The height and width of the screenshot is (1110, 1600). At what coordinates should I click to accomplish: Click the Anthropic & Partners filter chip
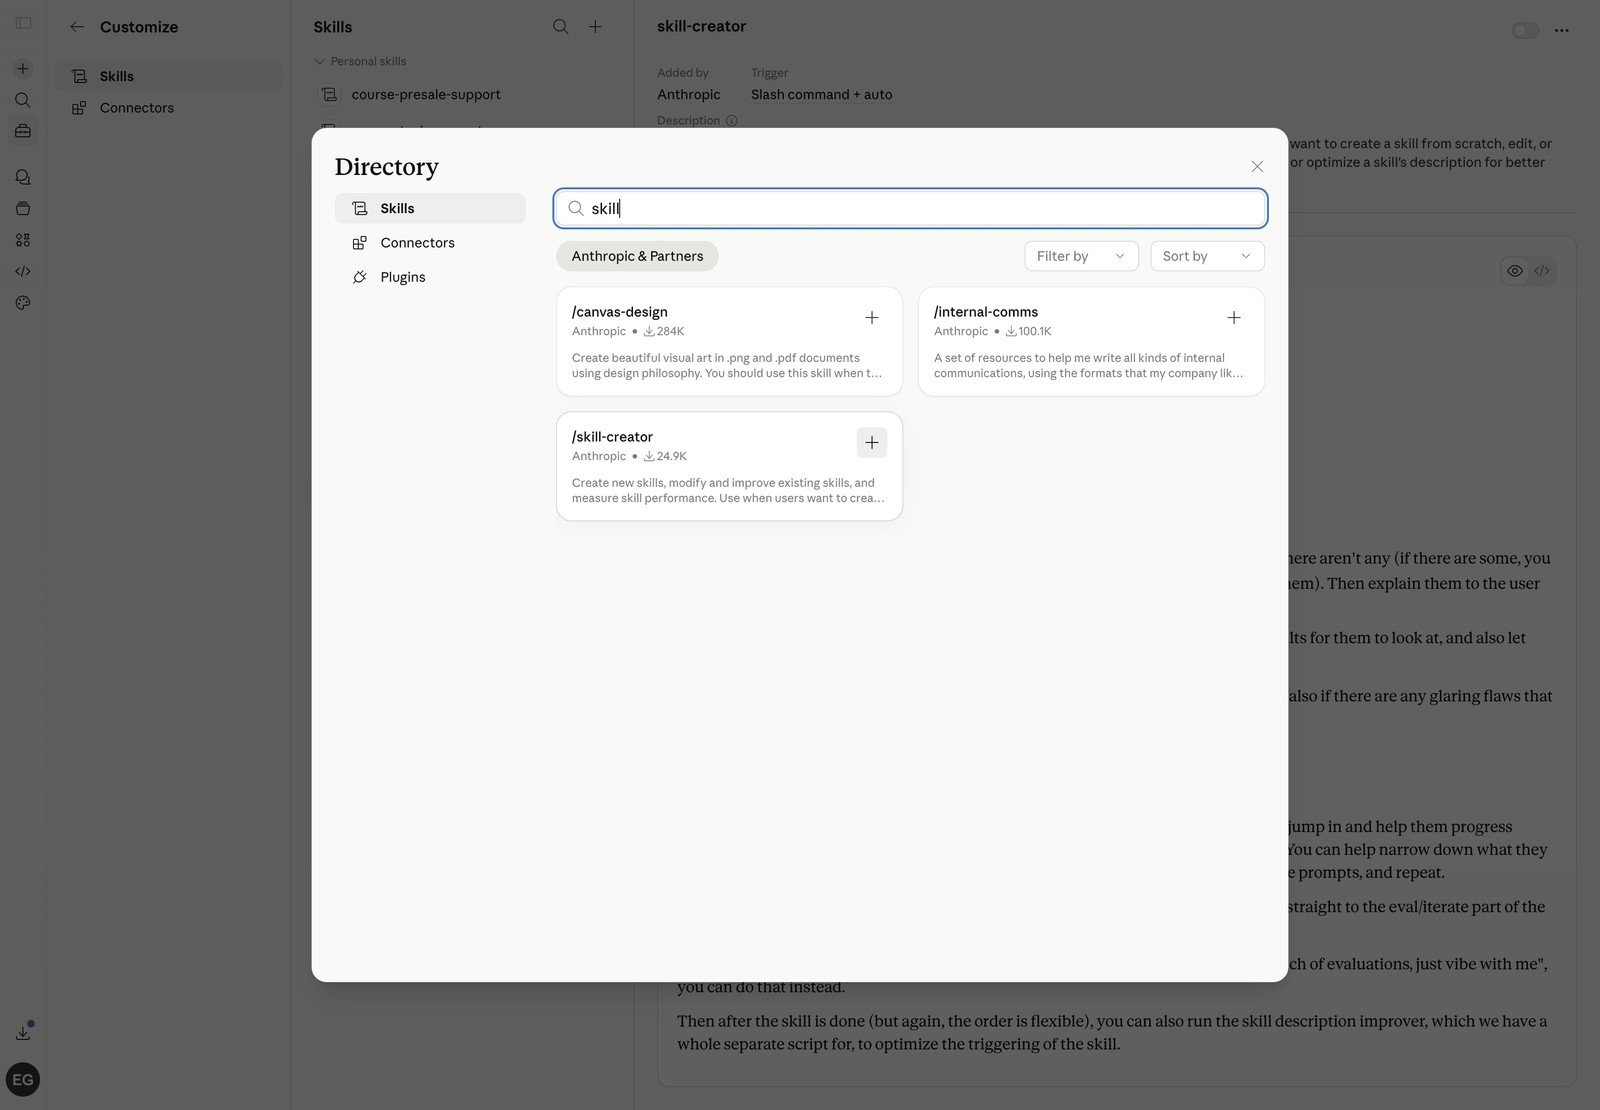point(637,256)
